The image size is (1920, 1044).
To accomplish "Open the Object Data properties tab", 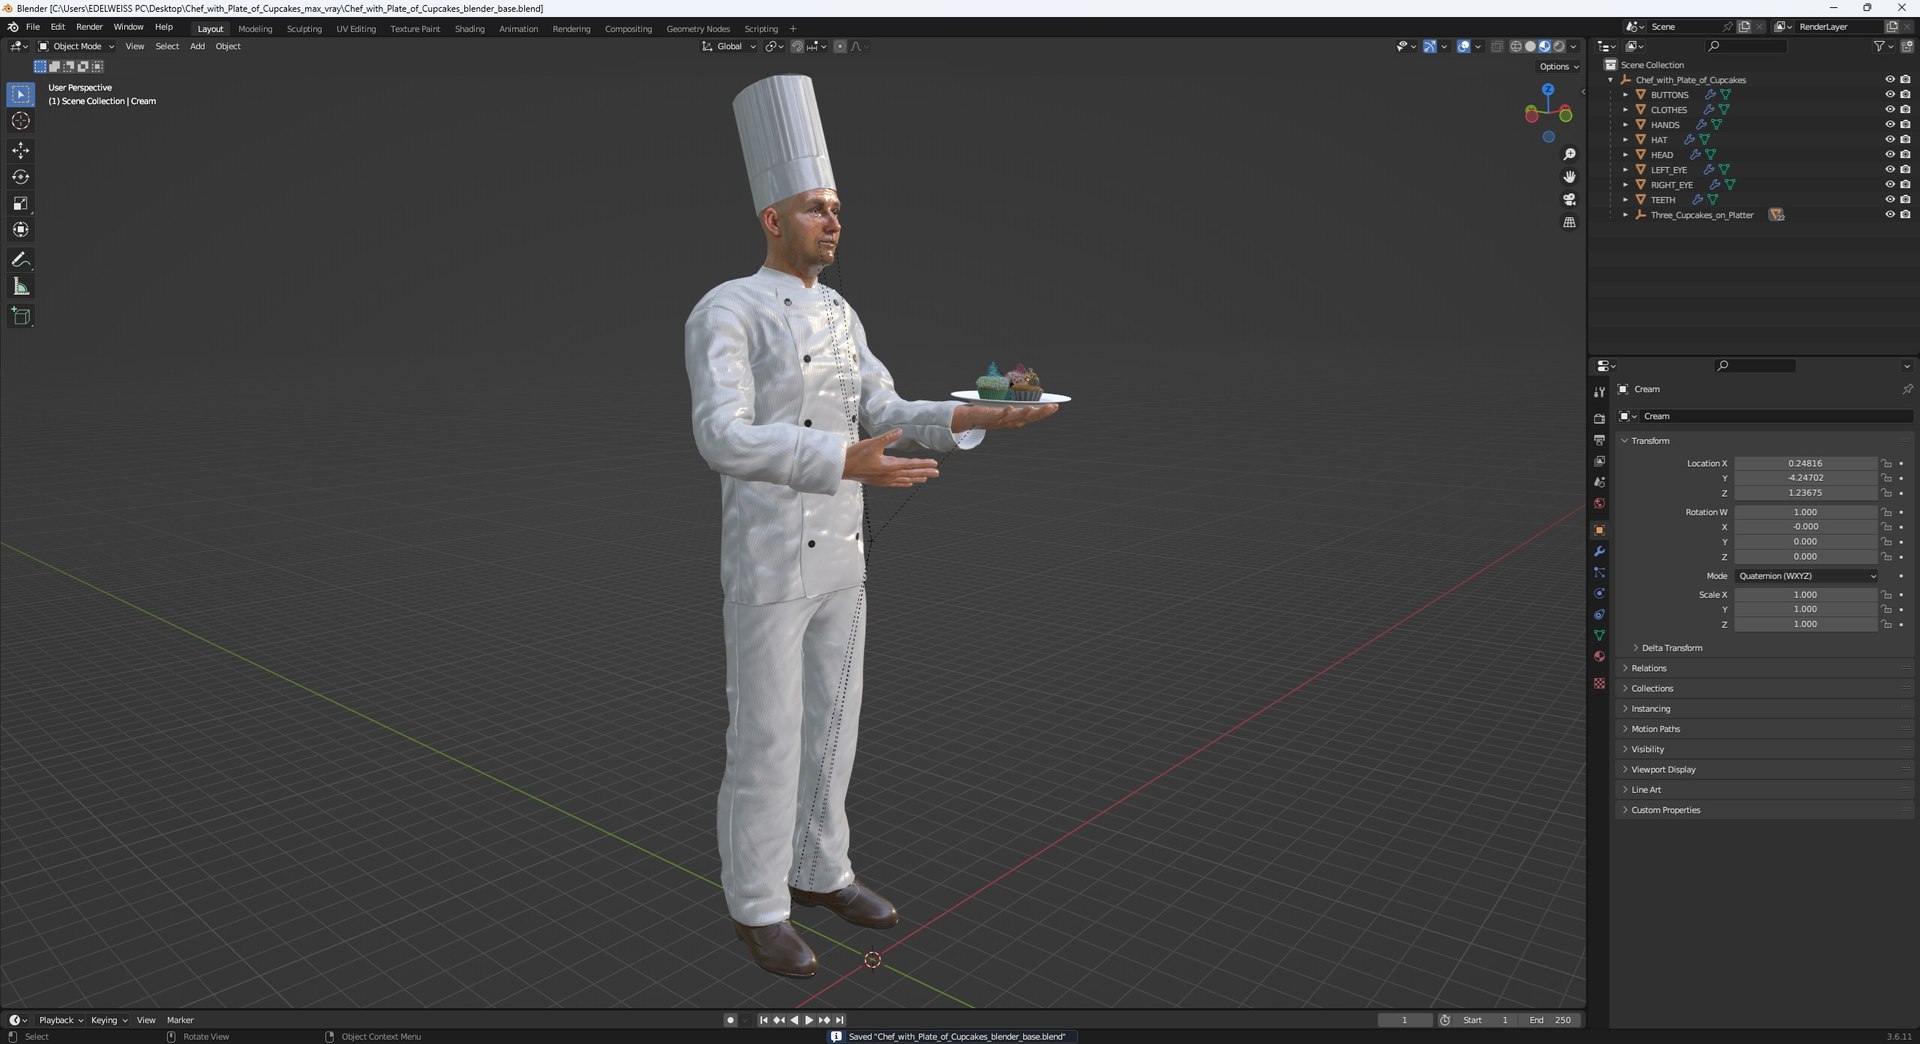I will pyautogui.click(x=1599, y=635).
